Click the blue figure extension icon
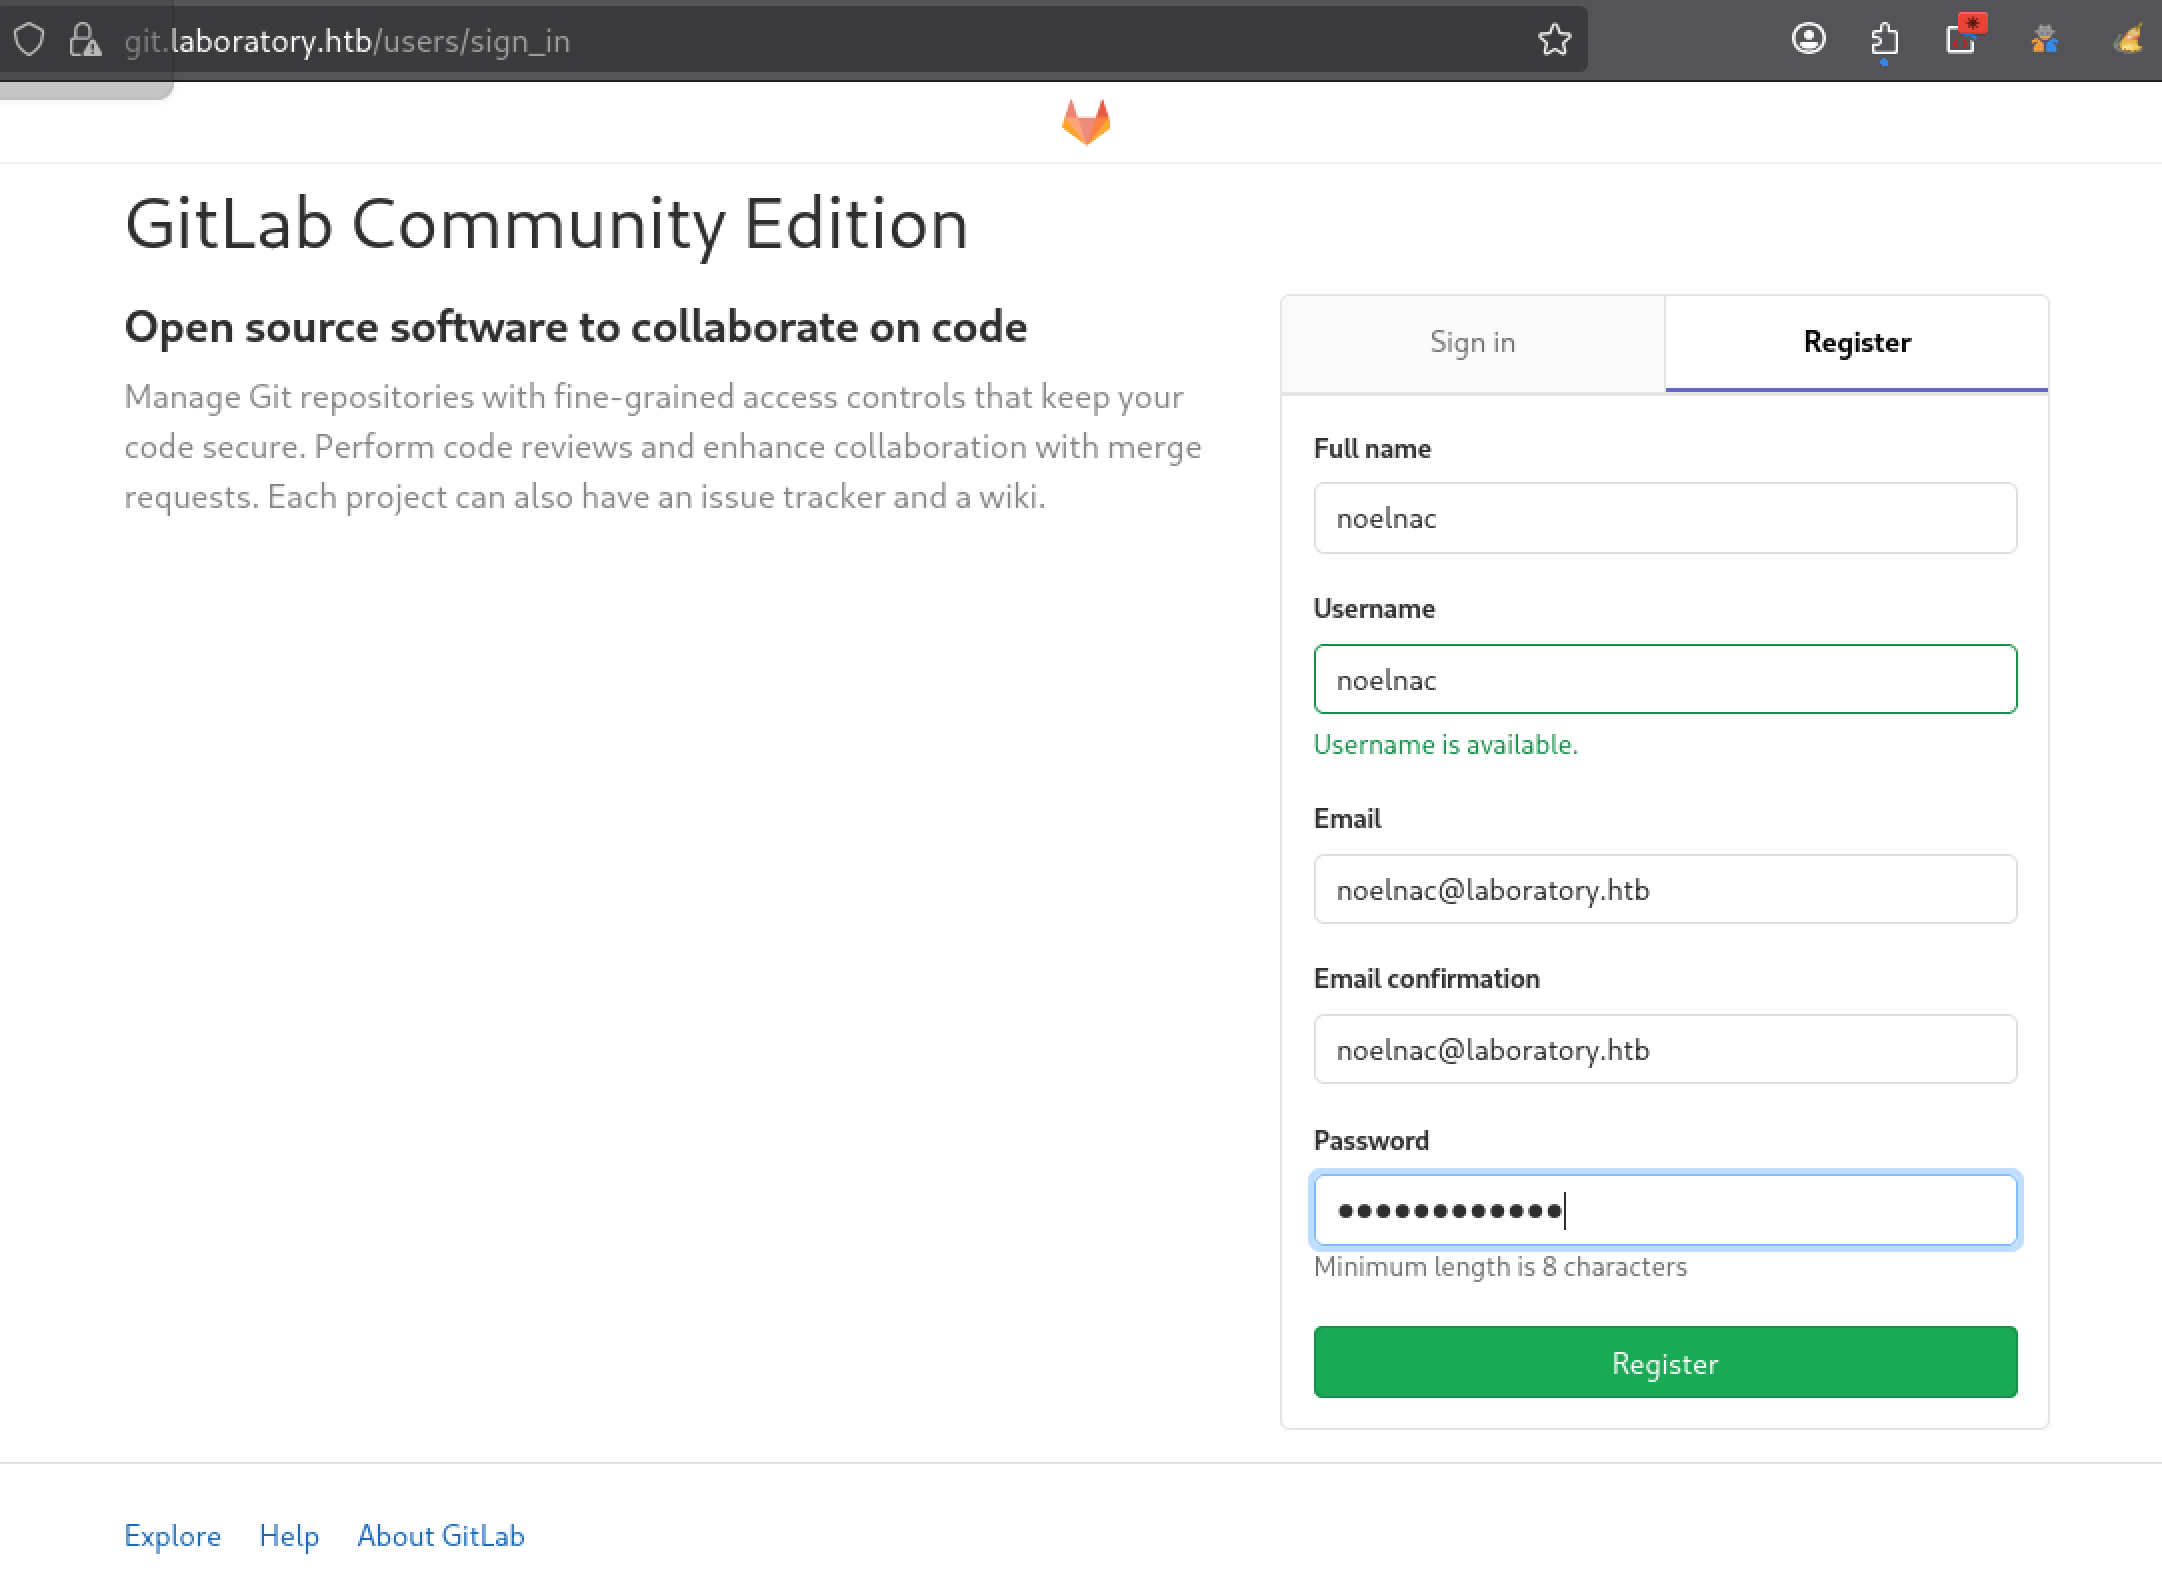2162x1574 pixels. [2044, 40]
